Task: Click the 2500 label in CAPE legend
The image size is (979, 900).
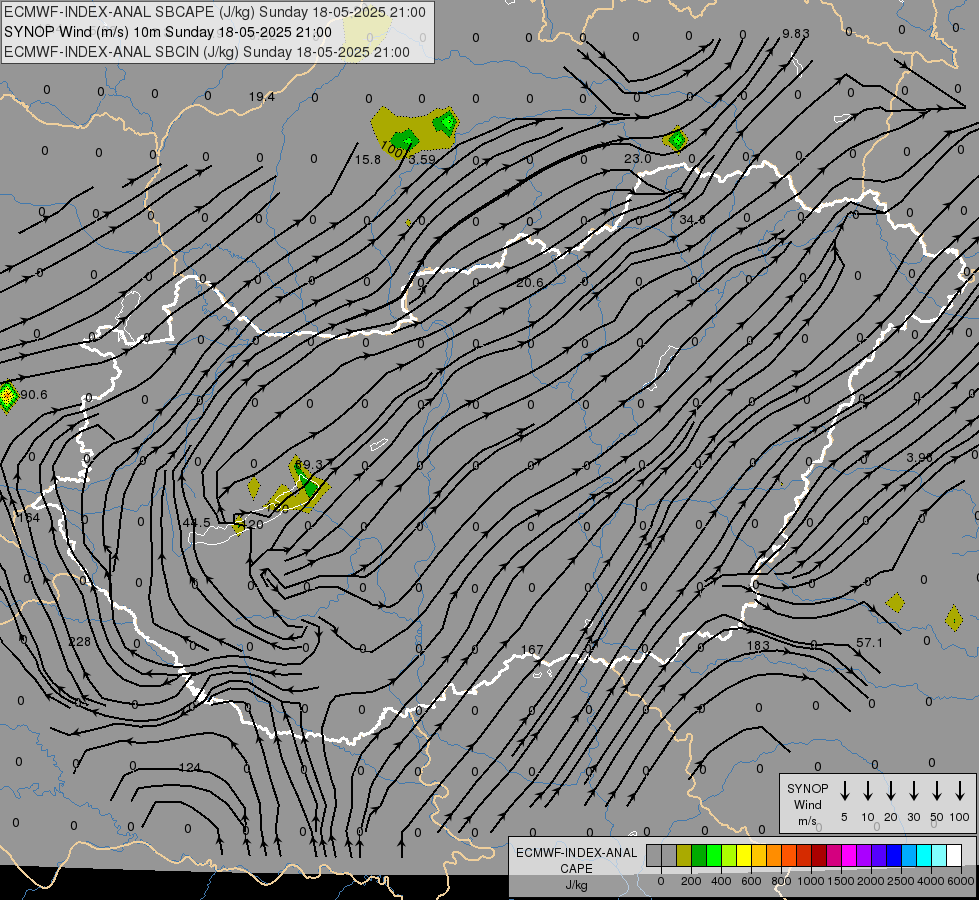Action: (x=900, y=881)
